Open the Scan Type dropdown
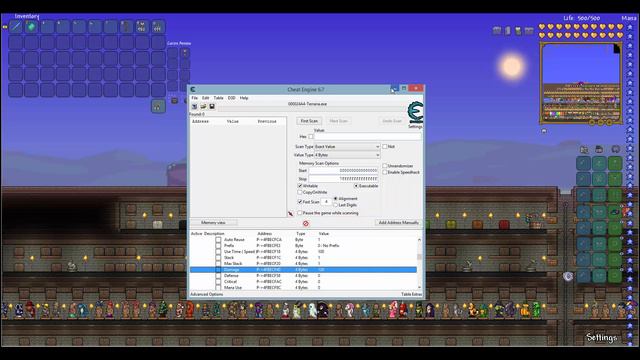 coord(347,146)
